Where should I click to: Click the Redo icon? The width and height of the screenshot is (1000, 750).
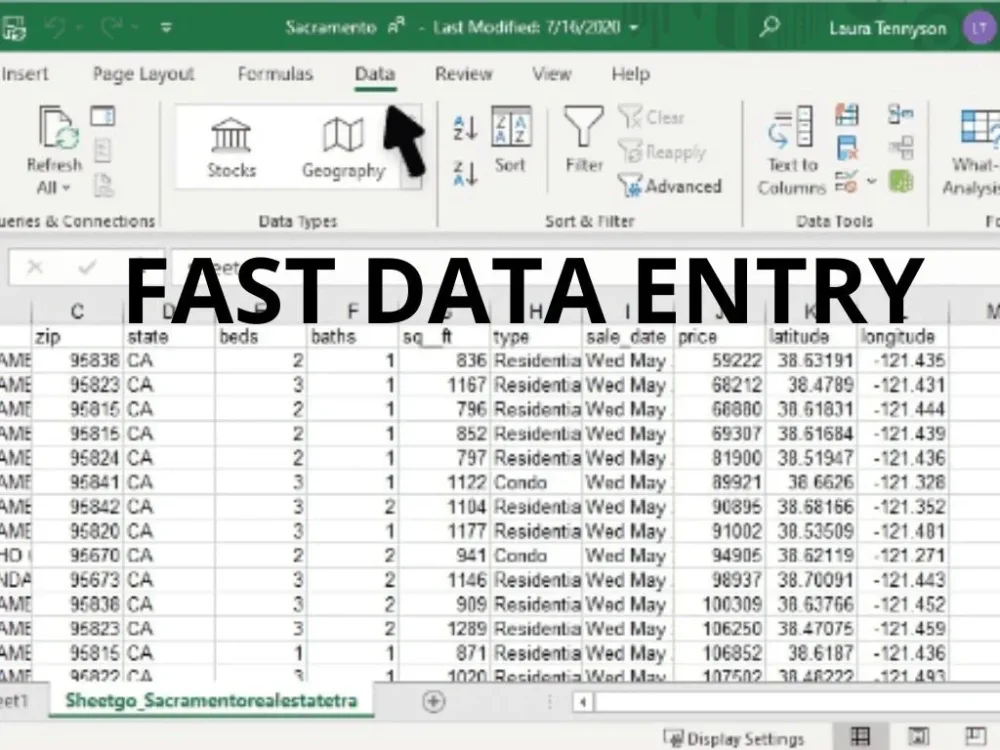112,27
